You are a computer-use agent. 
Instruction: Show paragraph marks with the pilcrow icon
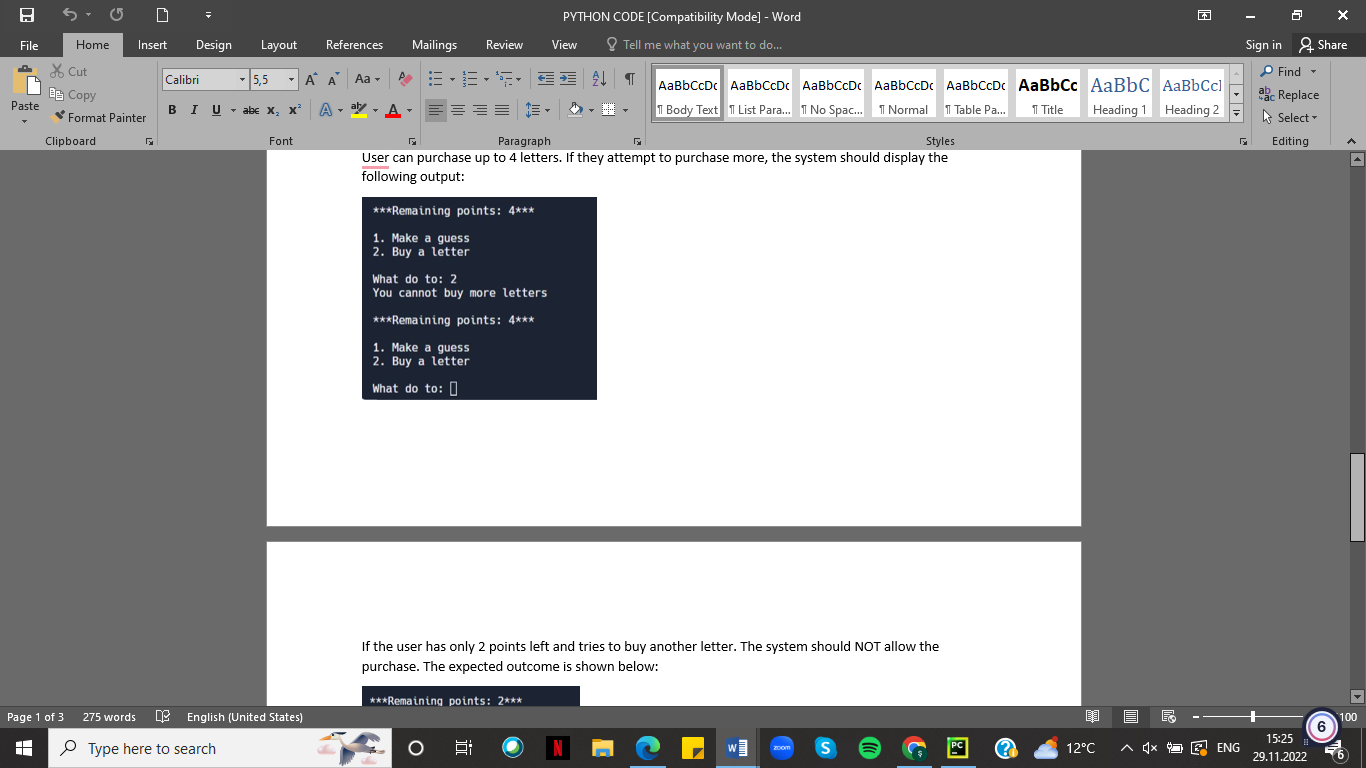[x=628, y=76]
